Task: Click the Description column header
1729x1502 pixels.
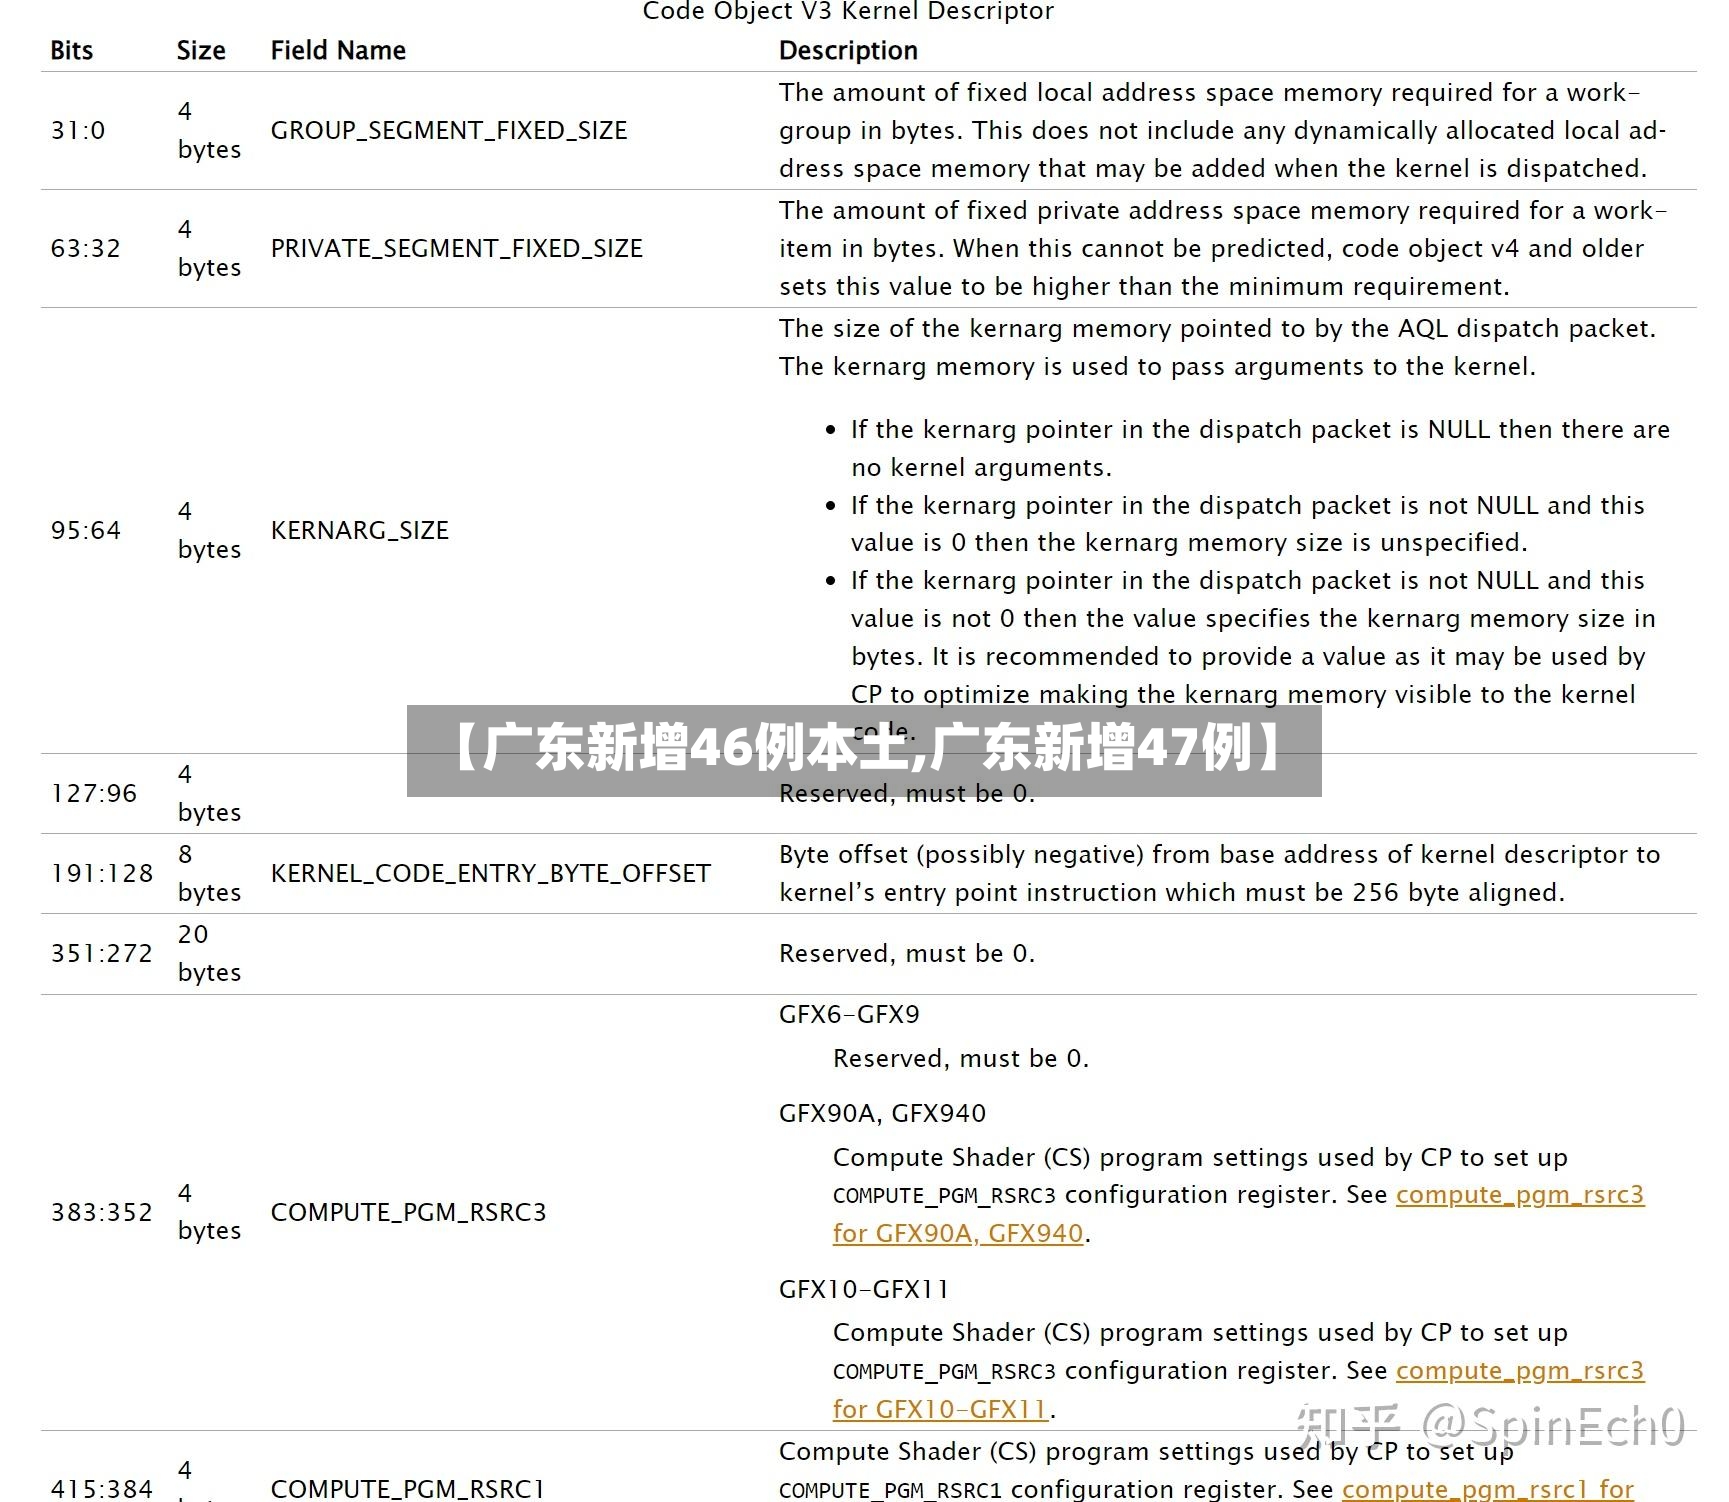Action: (x=848, y=51)
